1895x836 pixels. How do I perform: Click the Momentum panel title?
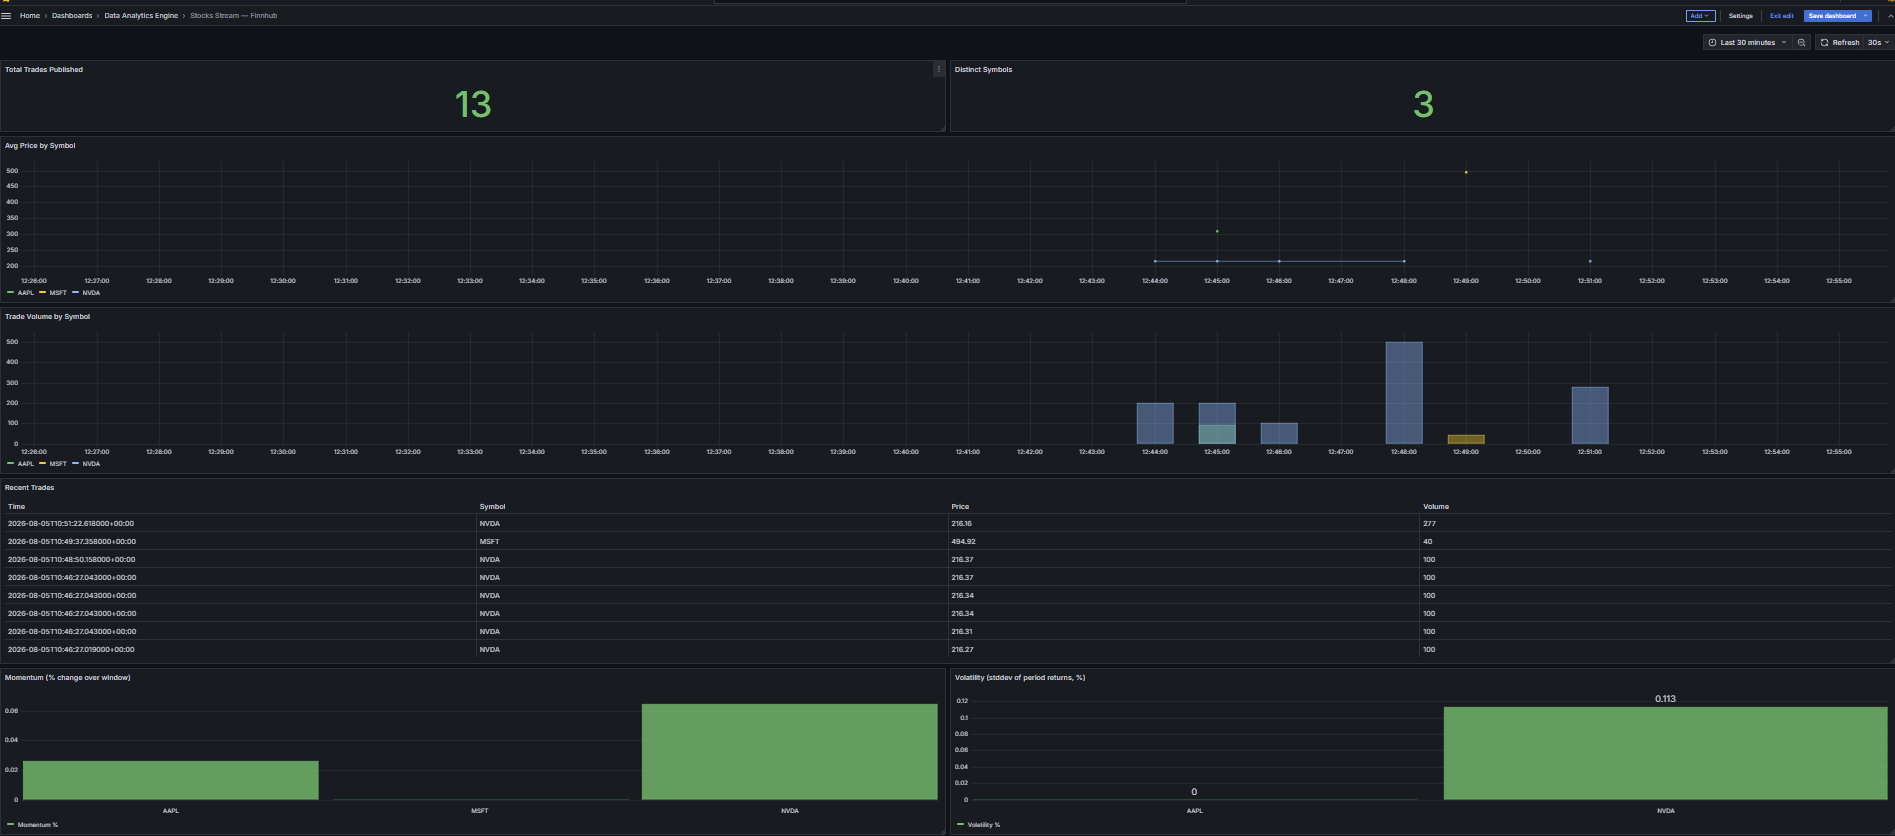(68, 678)
